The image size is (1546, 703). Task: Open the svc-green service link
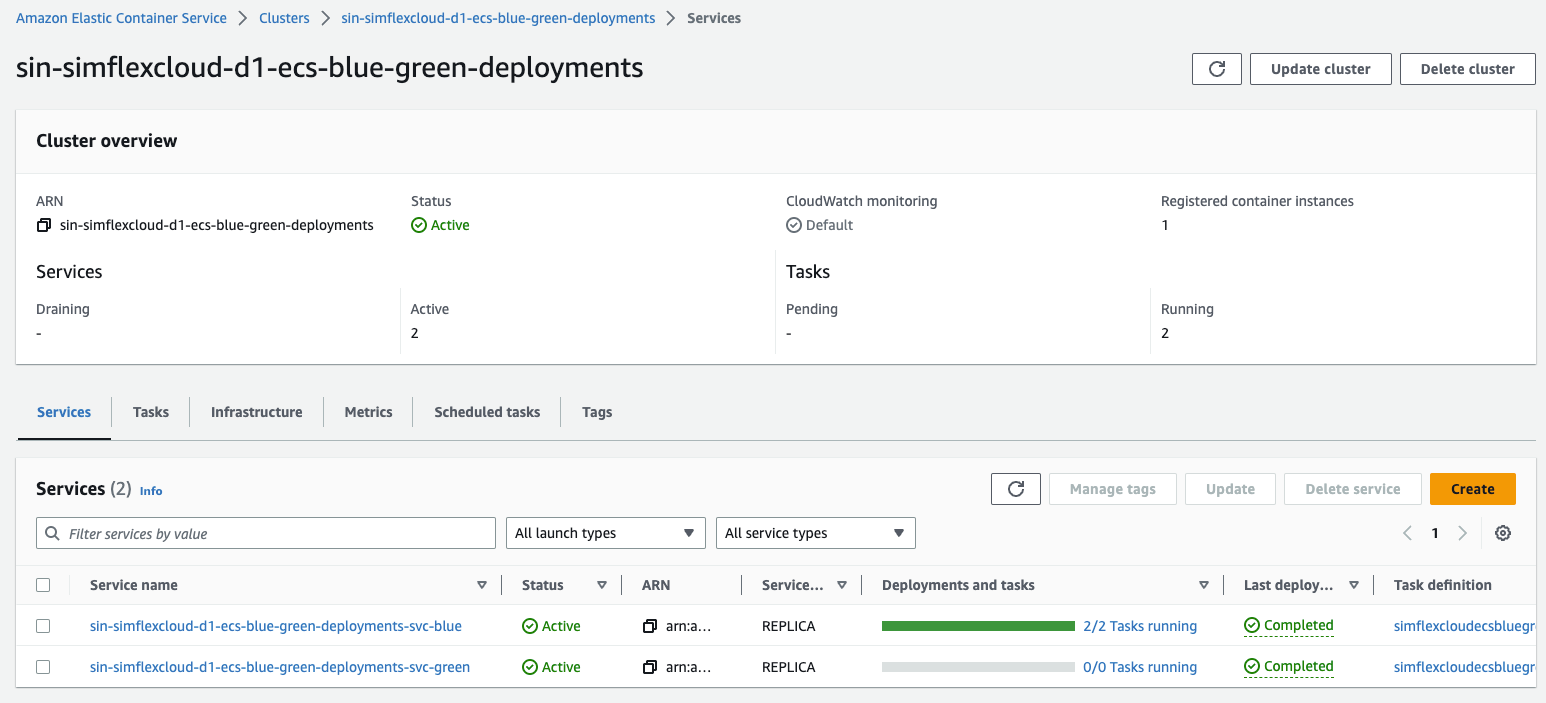280,667
